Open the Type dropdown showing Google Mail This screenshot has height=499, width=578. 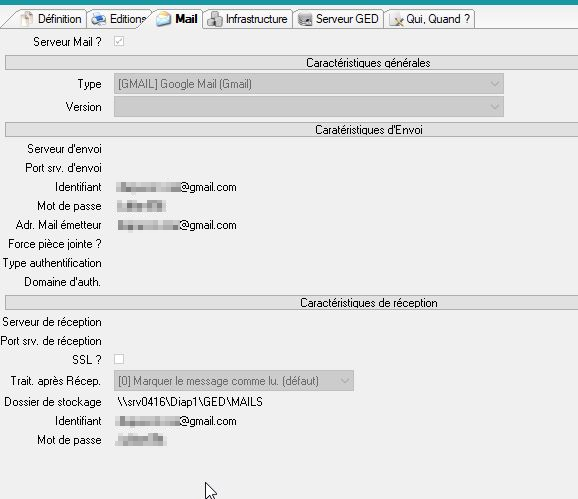tap(309, 84)
